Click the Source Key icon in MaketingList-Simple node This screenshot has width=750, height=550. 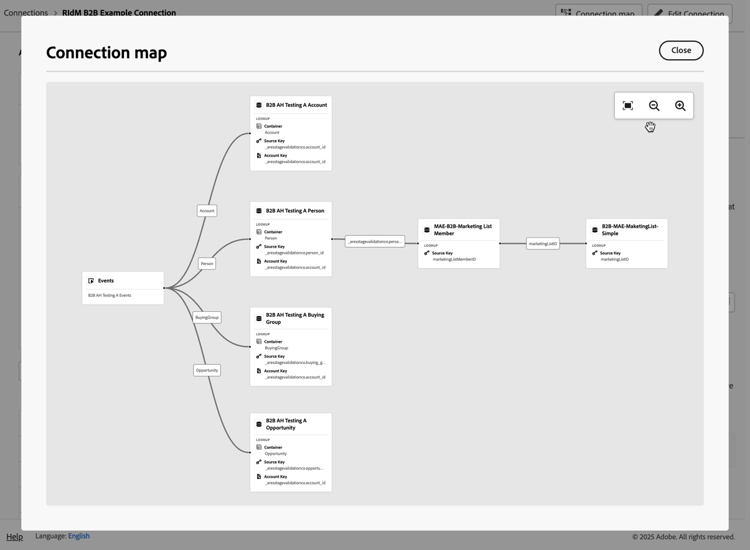[595, 253]
